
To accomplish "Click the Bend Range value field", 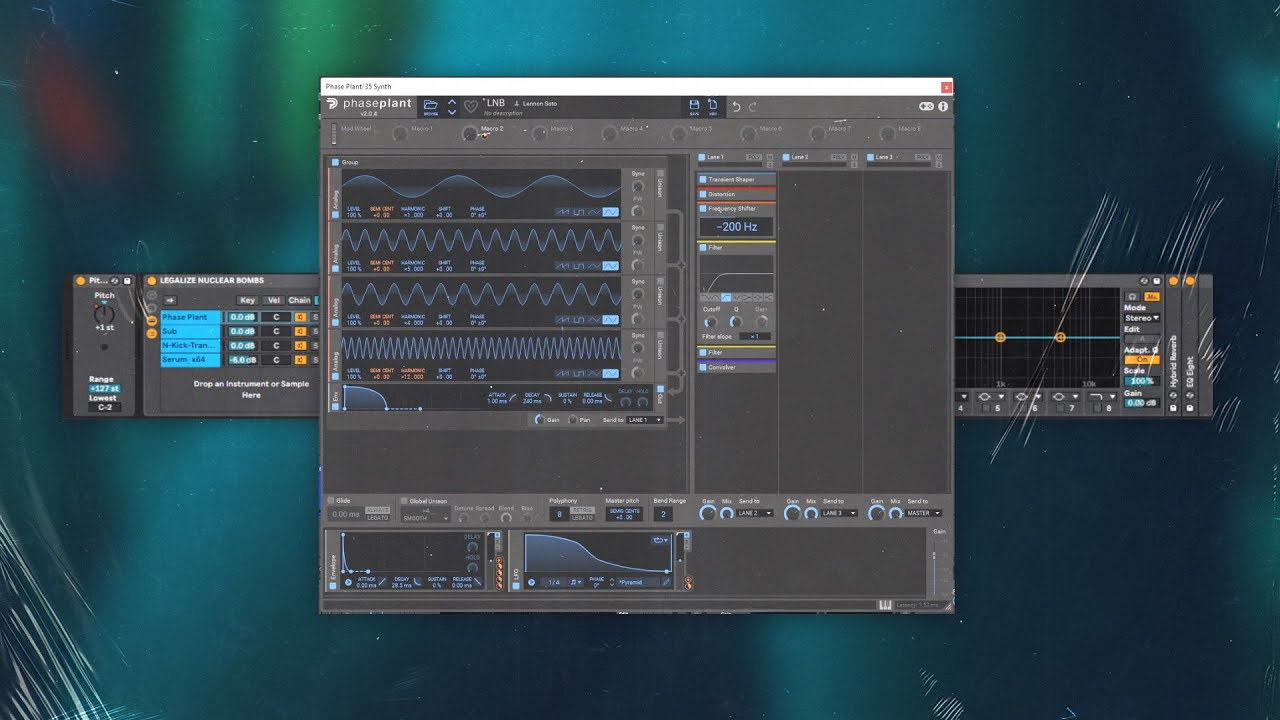I will click(x=662, y=514).
